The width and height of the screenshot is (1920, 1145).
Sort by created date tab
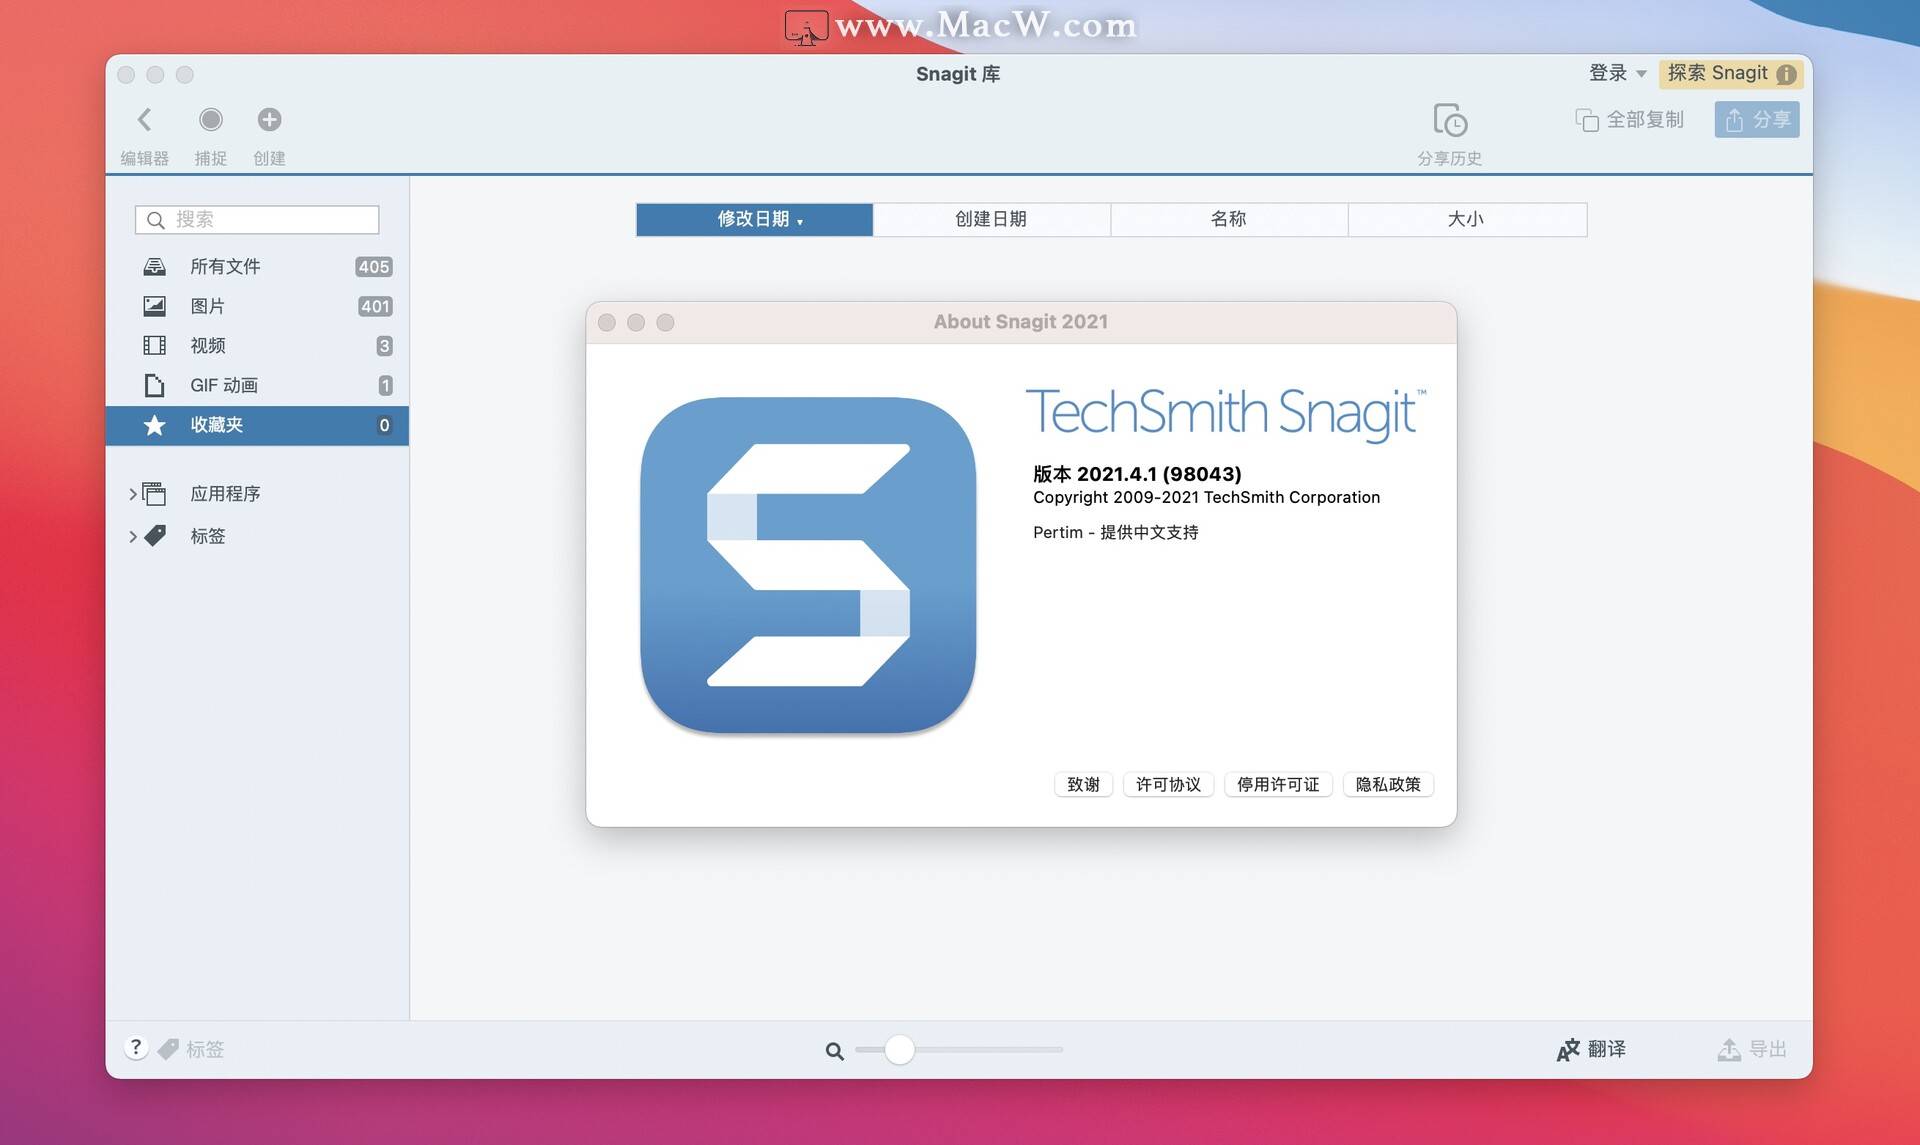[x=991, y=220]
